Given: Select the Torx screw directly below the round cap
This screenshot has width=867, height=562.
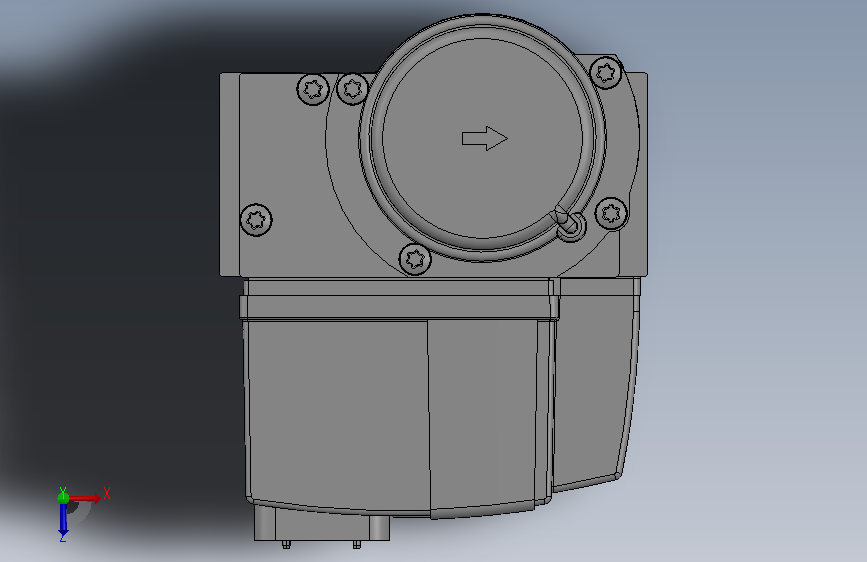Looking at the screenshot, I should [x=415, y=258].
